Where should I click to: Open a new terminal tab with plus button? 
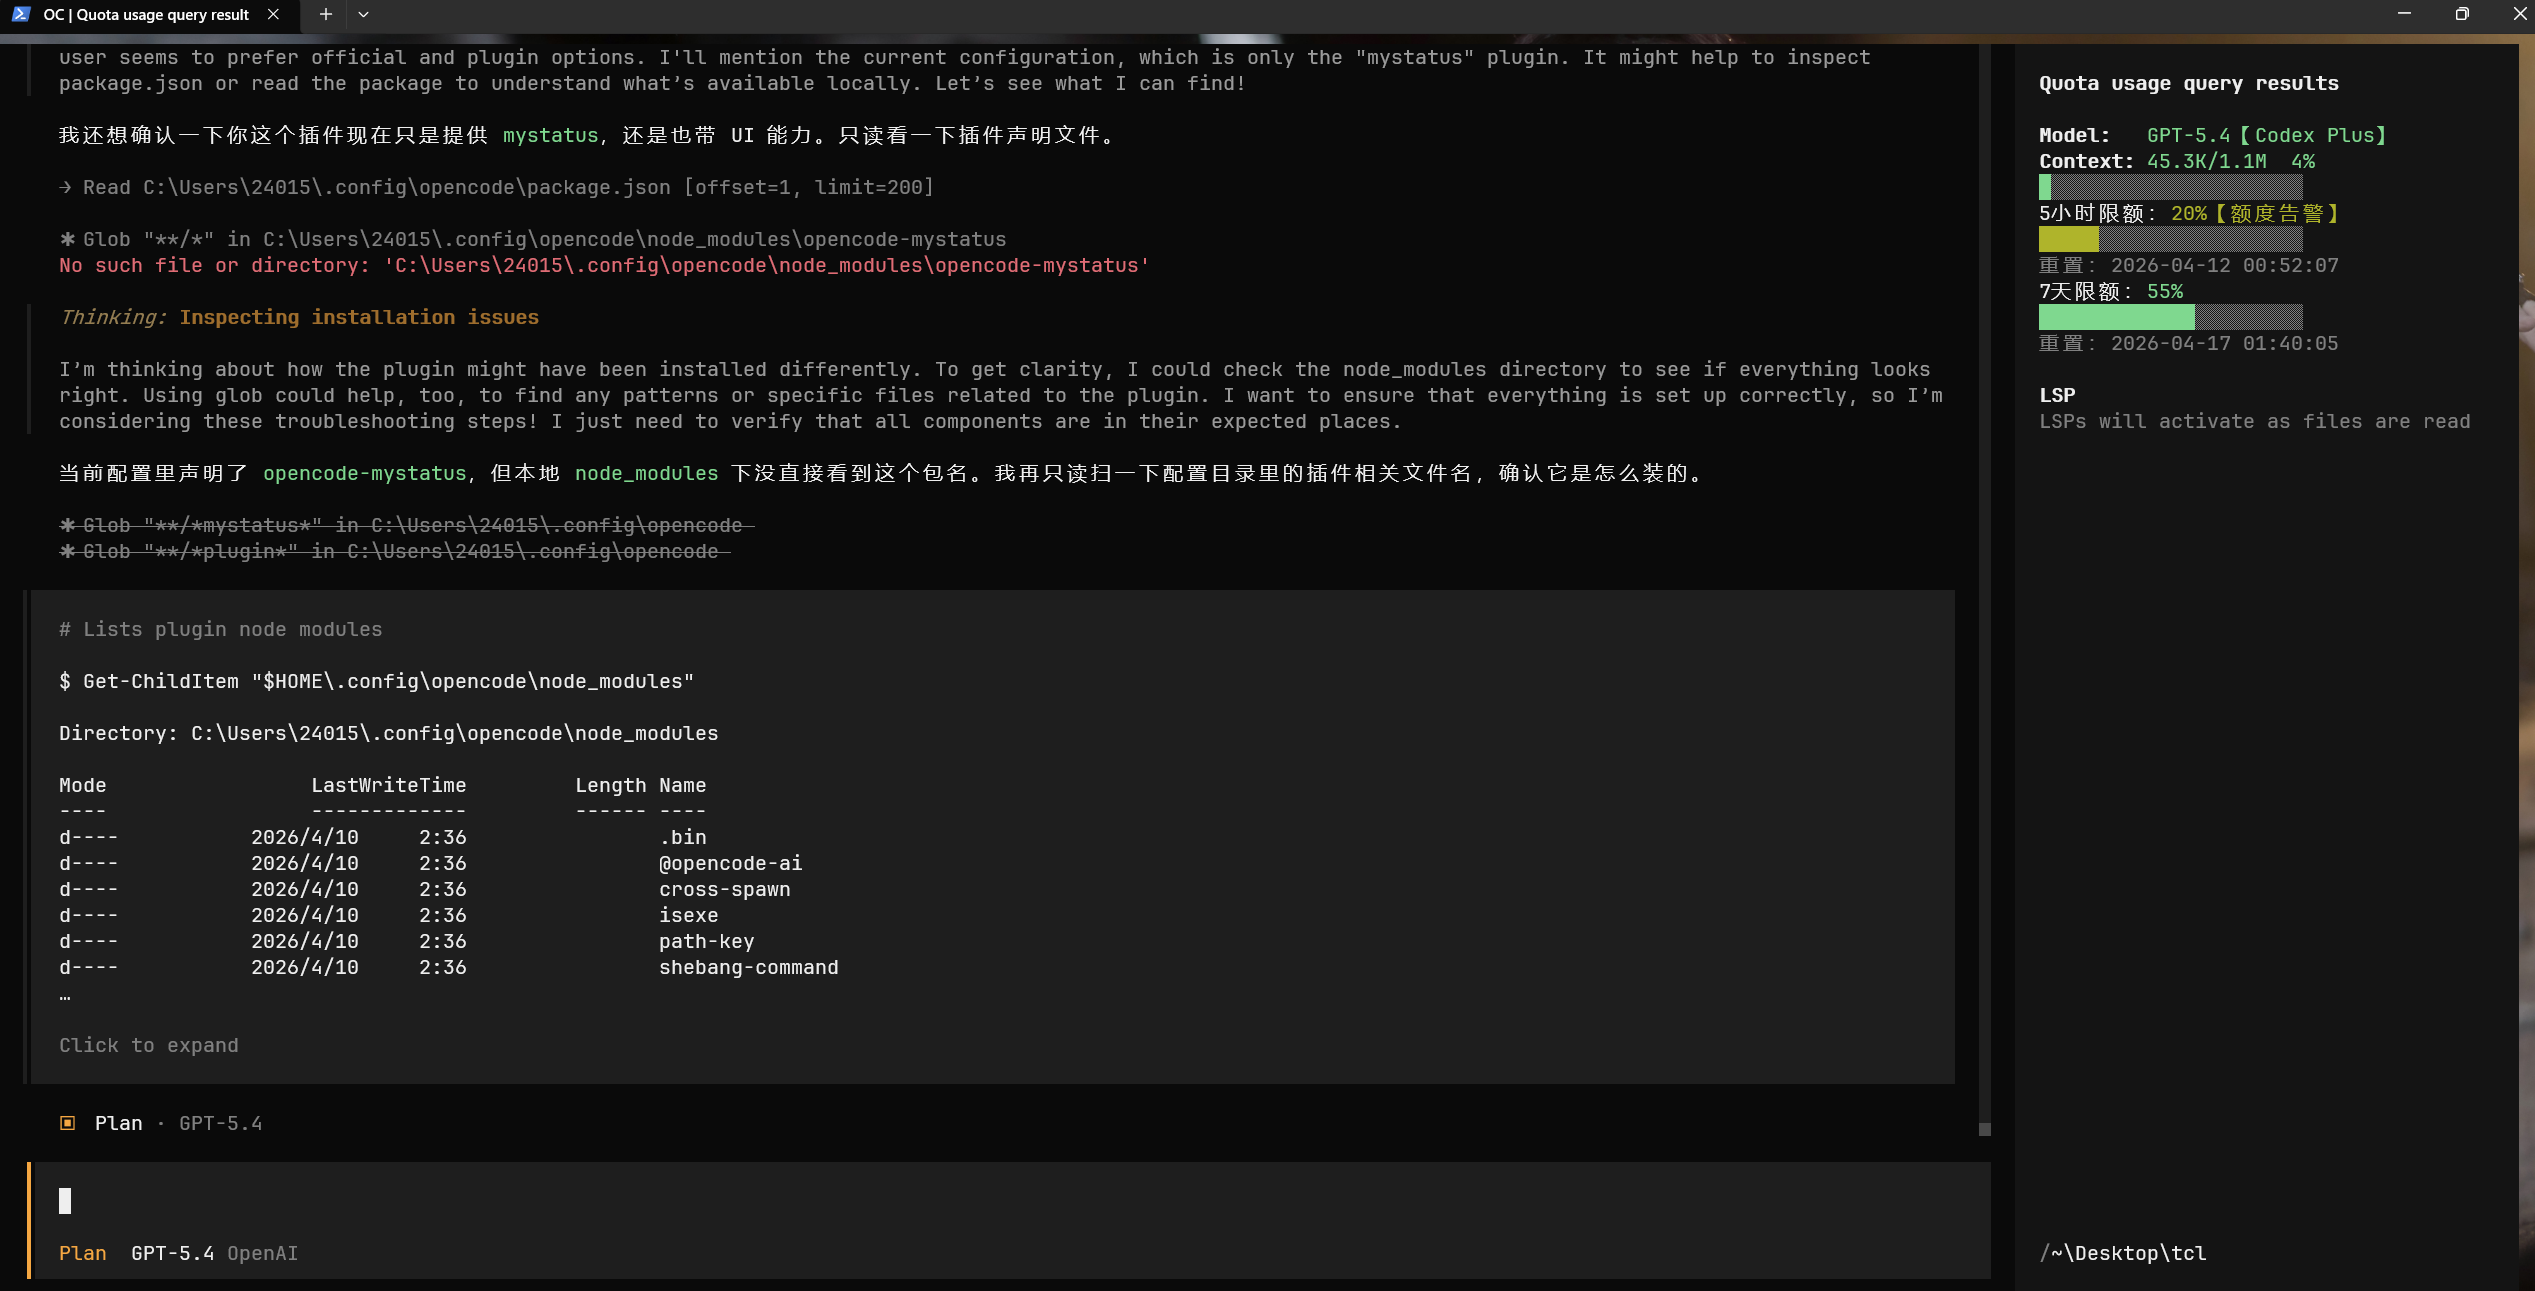coord(325,14)
